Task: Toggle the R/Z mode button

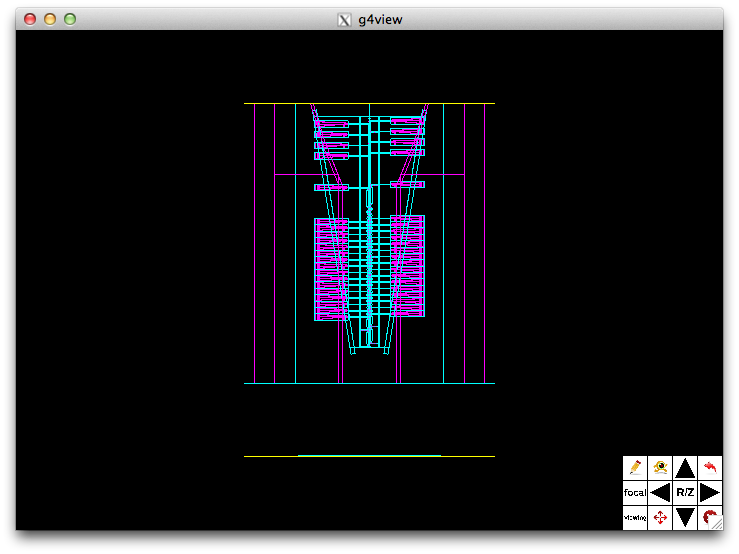Action: tap(685, 492)
